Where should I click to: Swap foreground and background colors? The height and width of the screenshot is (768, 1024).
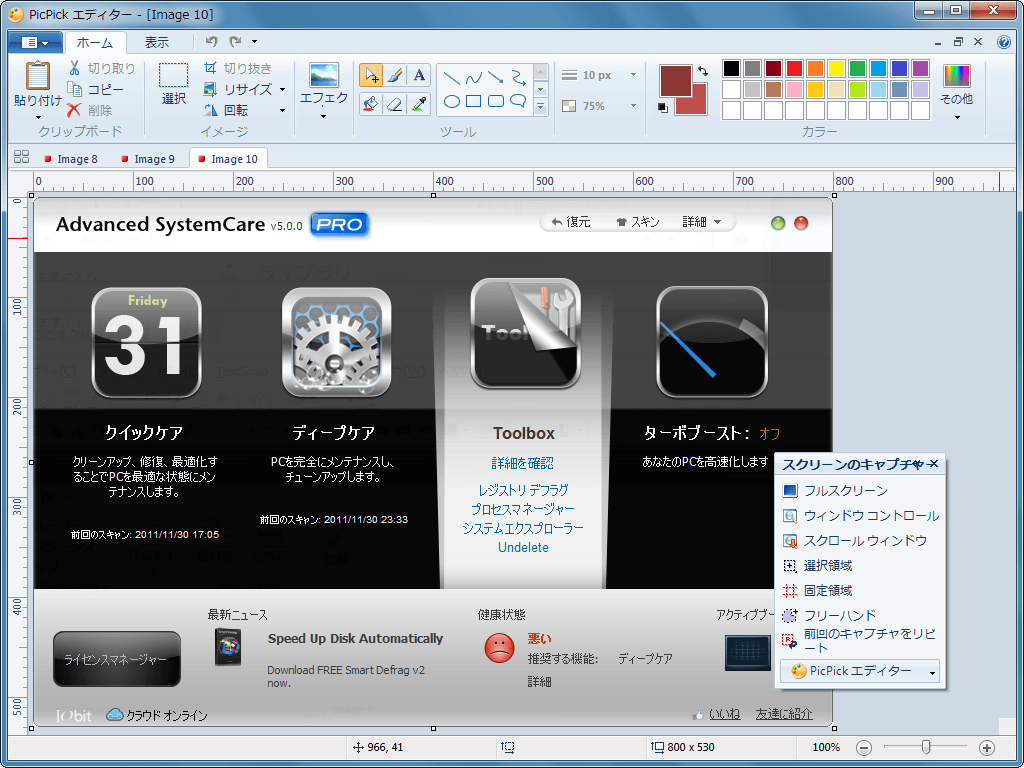click(703, 71)
